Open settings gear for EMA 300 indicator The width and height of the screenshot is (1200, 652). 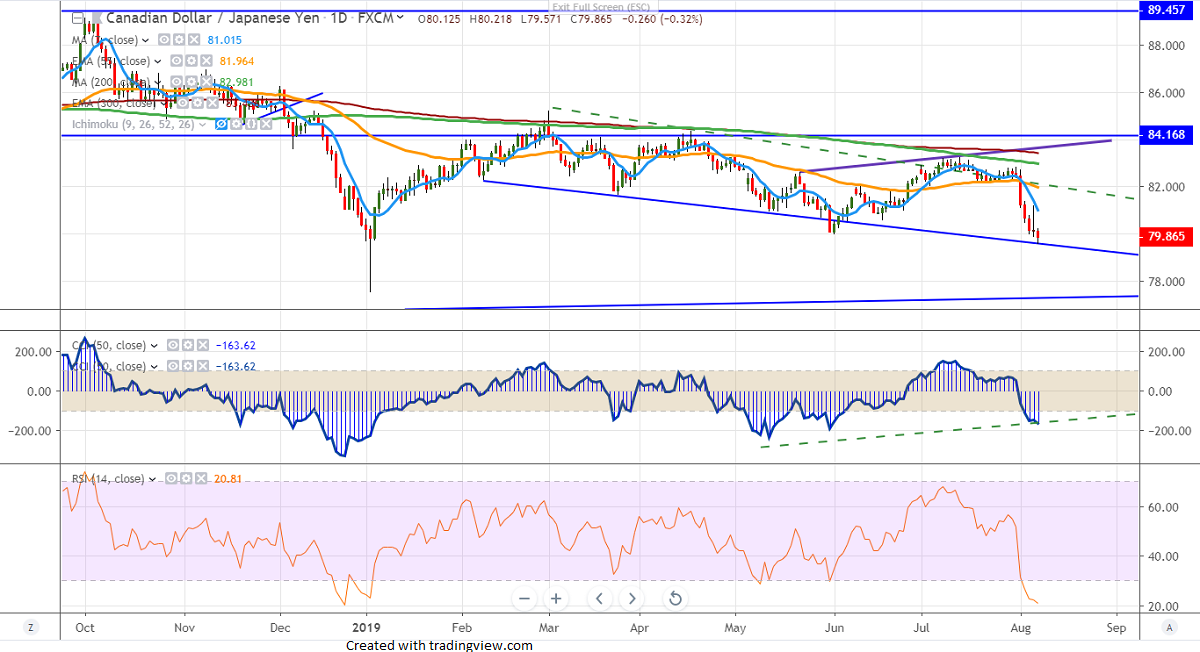pyautogui.click(x=197, y=102)
